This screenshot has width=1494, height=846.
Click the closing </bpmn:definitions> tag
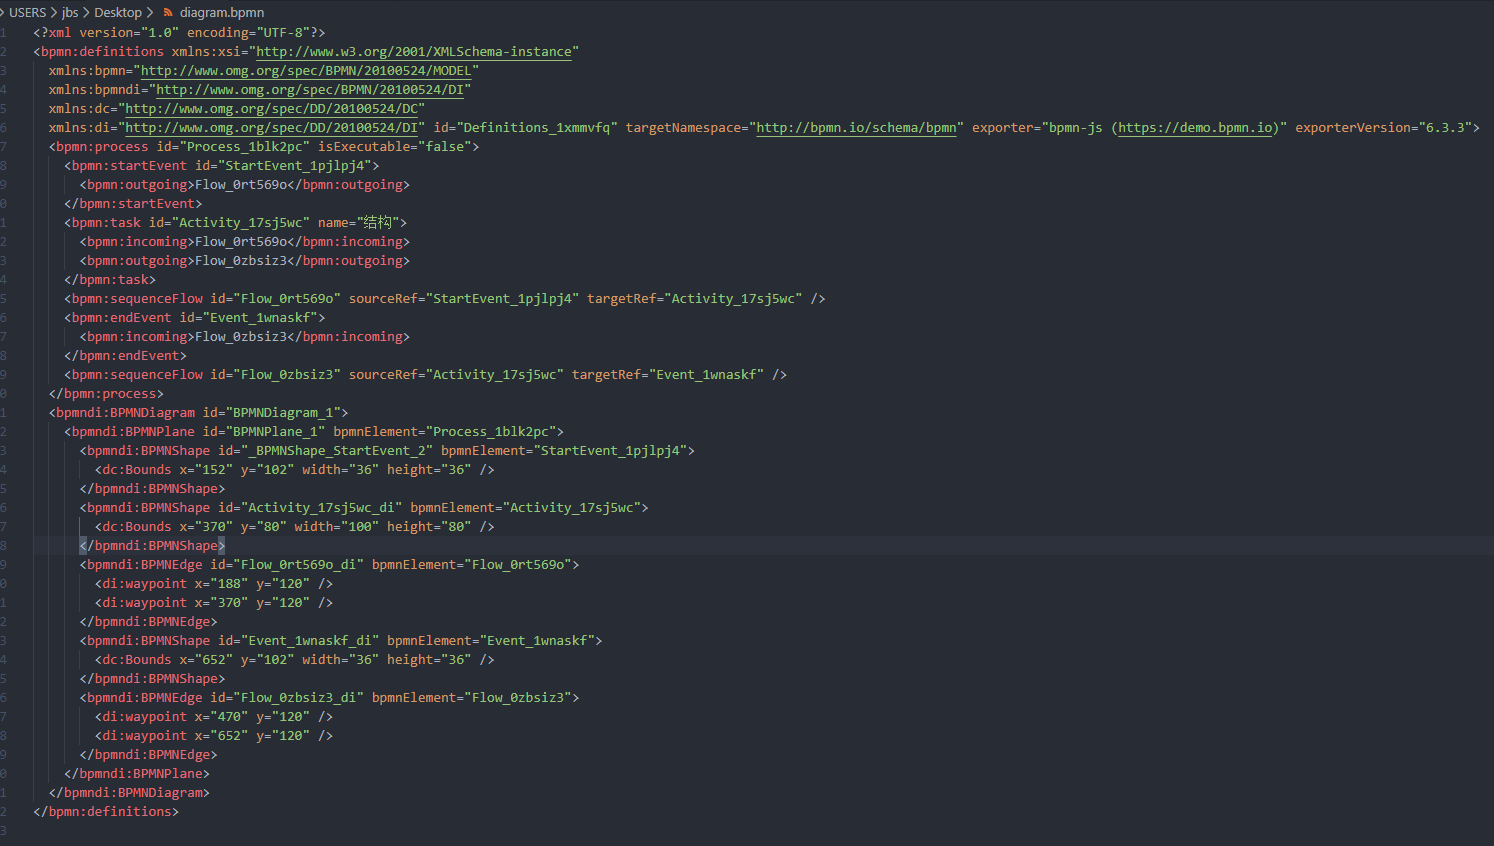pos(106,812)
